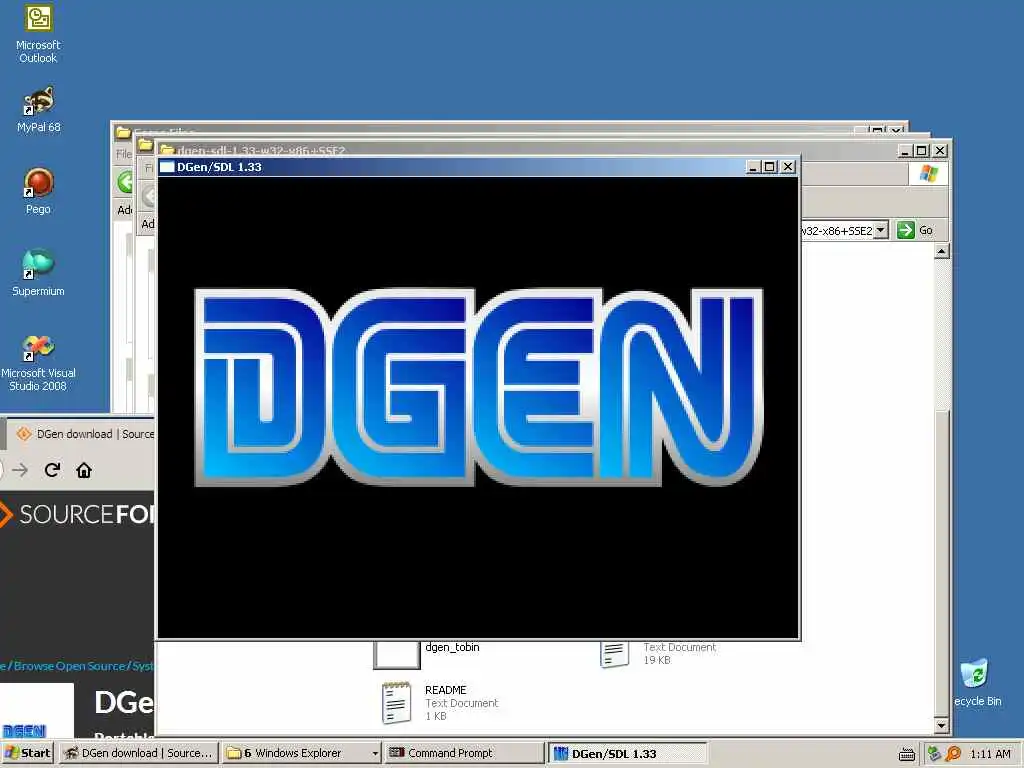The height and width of the screenshot is (768, 1024).
Task: Click the network tray icon
Action: tap(935, 754)
